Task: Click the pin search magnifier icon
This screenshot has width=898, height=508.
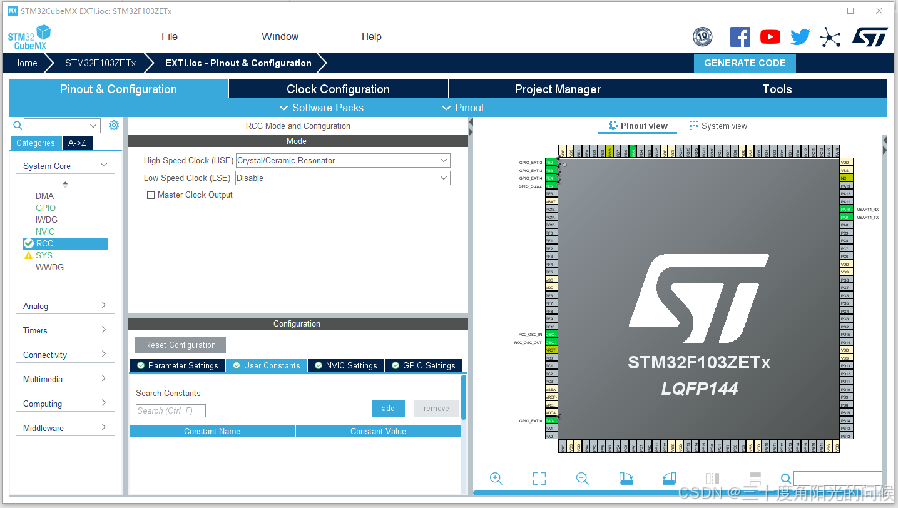Action: click(x=786, y=478)
